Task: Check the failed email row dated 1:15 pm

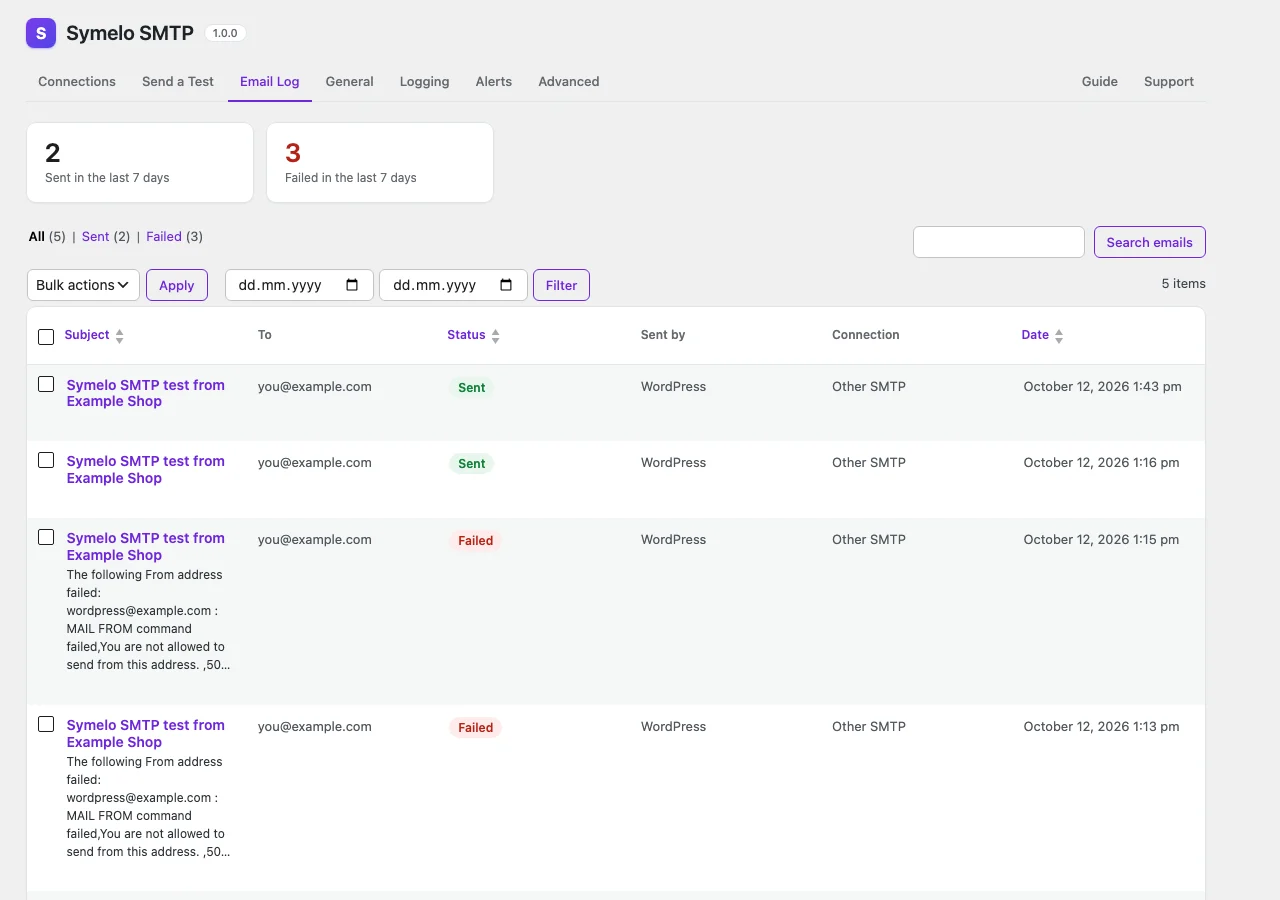Action: tap(46, 537)
